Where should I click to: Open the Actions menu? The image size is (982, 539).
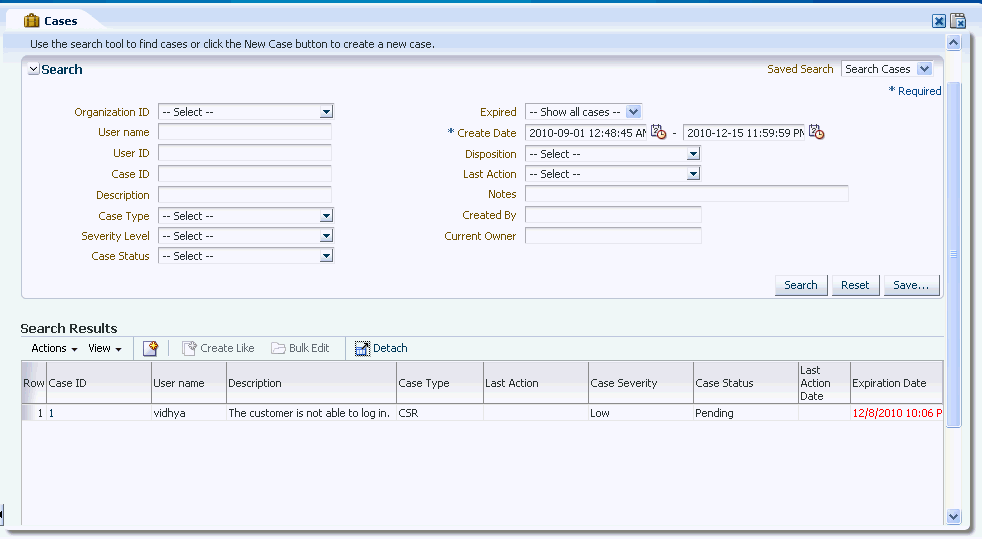pyautogui.click(x=54, y=348)
